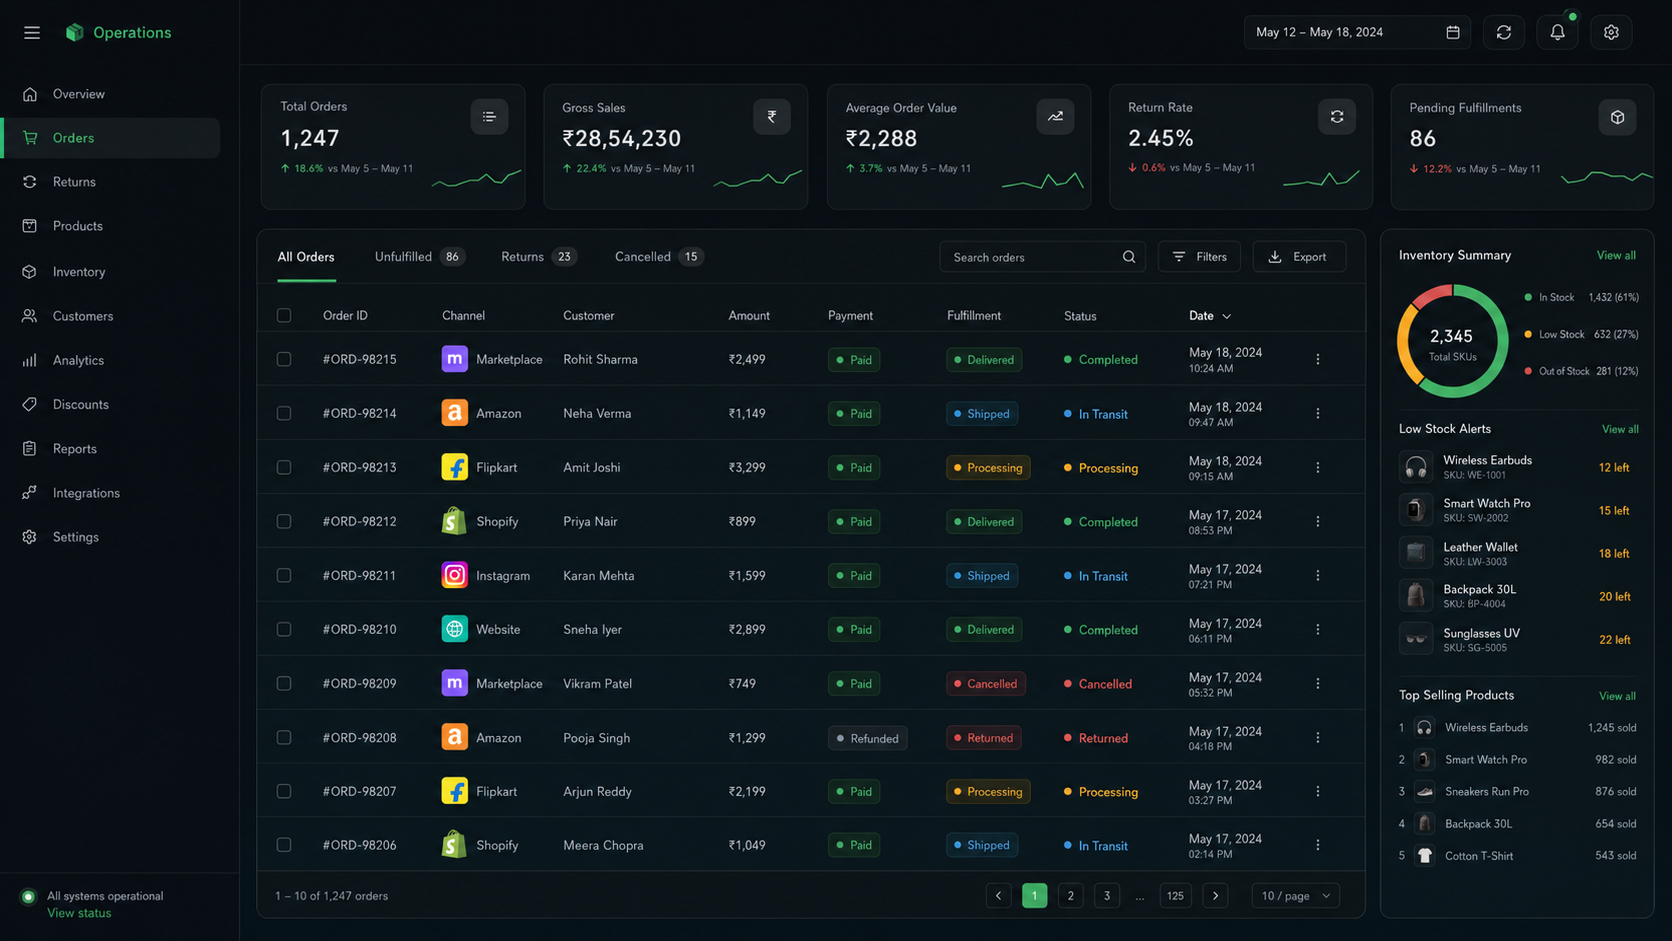Click Marketplace channel icon for Rohit Sharma
1672x941 pixels.
tap(454, 359)
